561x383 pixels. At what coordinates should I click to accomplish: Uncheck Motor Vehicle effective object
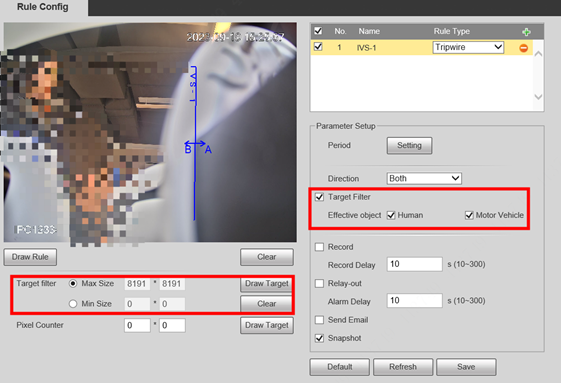pyautogui.click(x=469, y=215)
